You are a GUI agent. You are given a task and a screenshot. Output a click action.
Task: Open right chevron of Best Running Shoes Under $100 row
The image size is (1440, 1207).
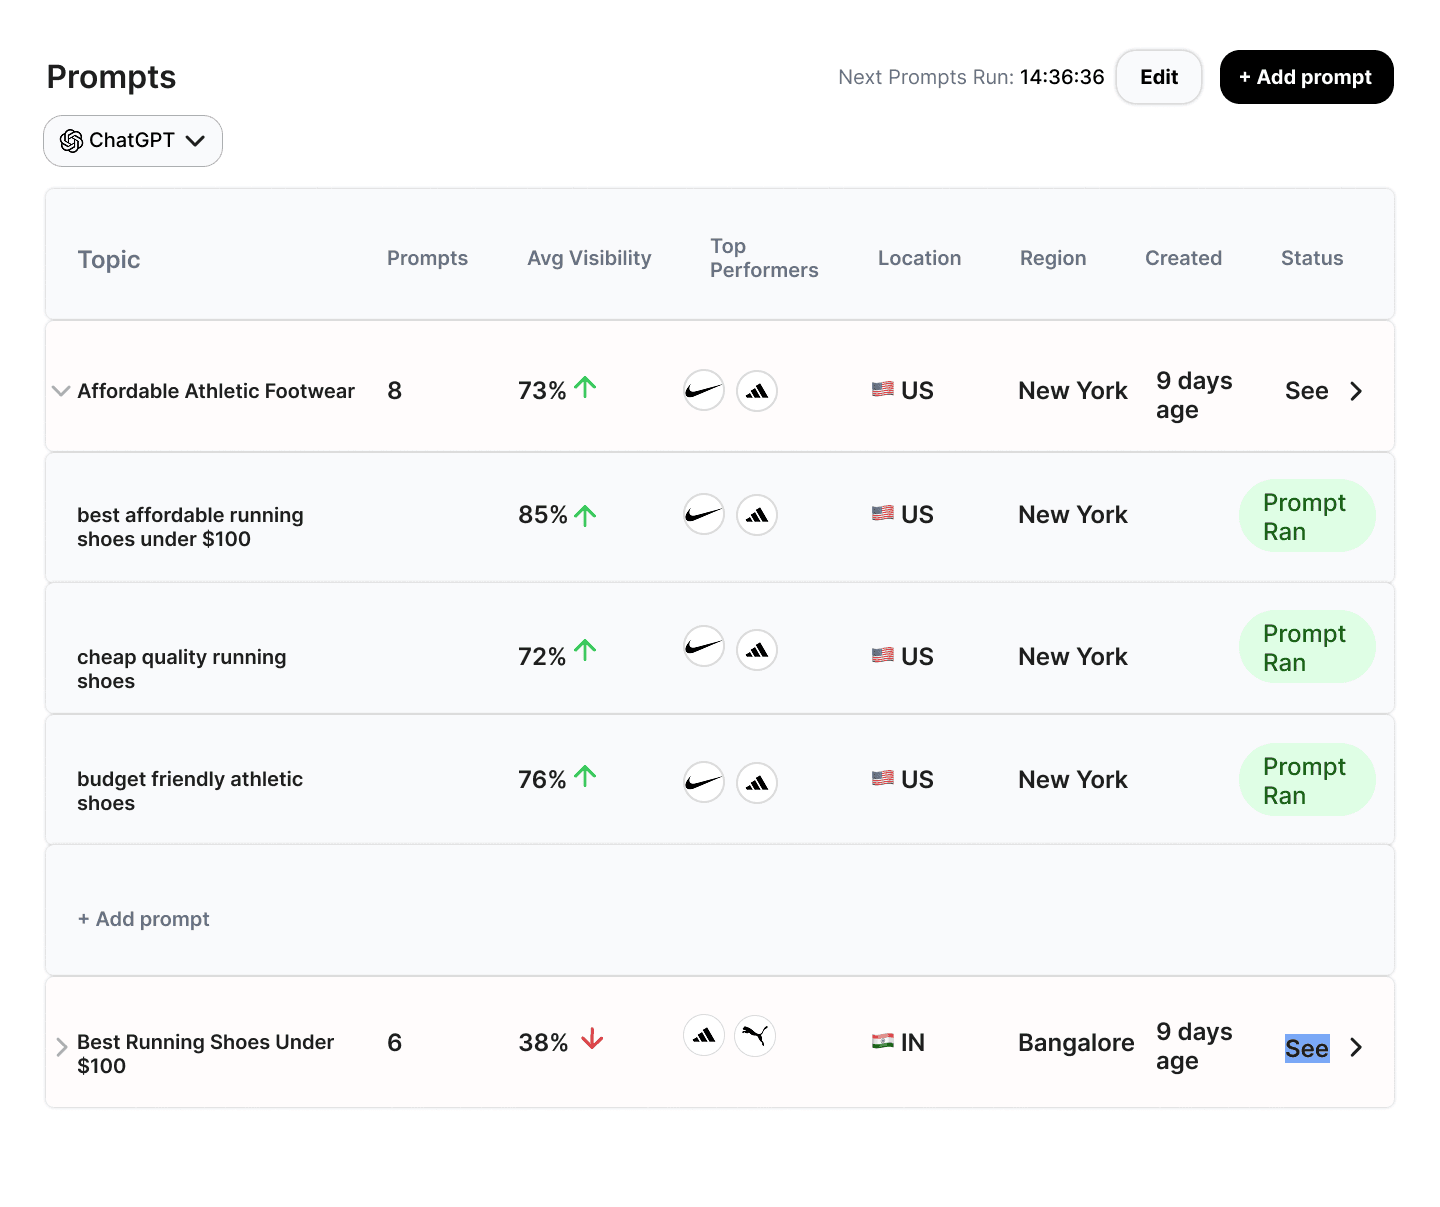(1356, 1047)
